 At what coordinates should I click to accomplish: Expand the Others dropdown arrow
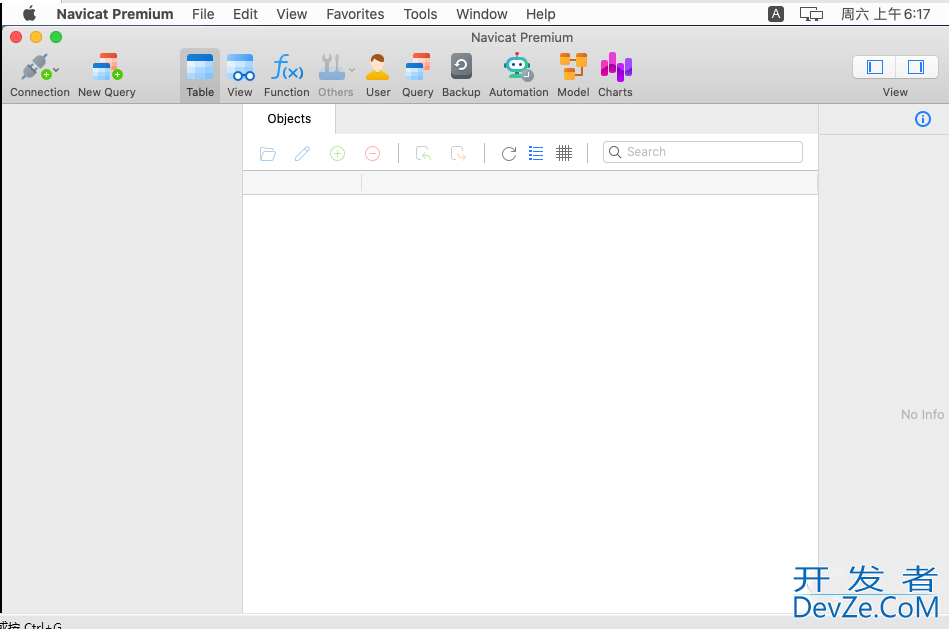(x=352, y=70)
